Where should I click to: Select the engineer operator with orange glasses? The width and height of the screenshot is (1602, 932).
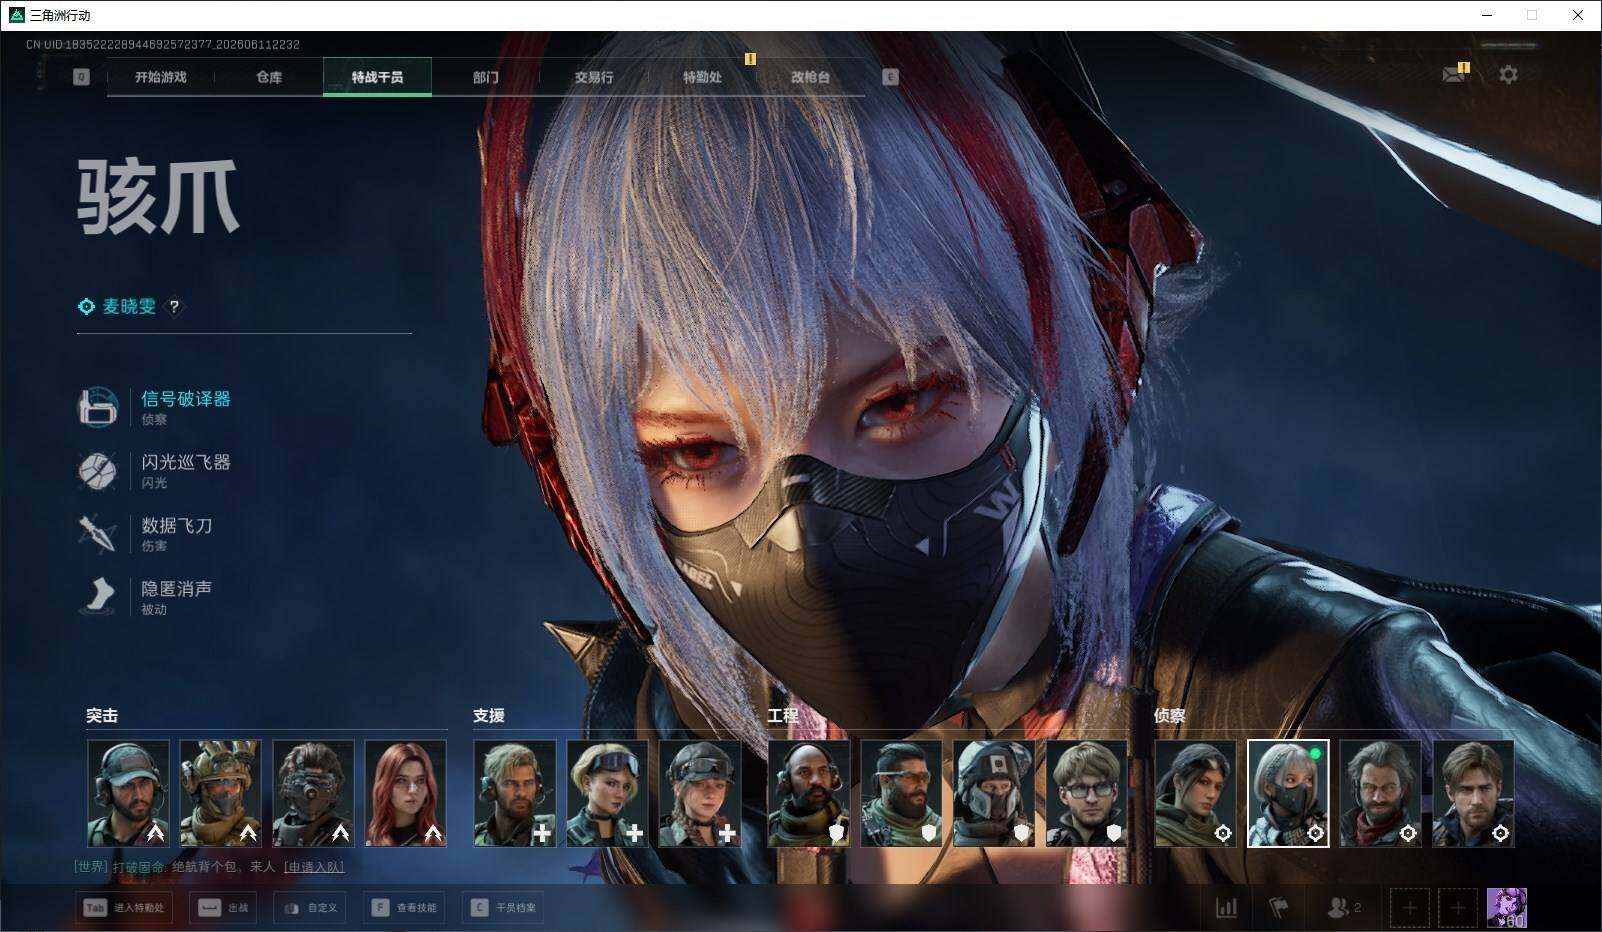tap(902, 793)
